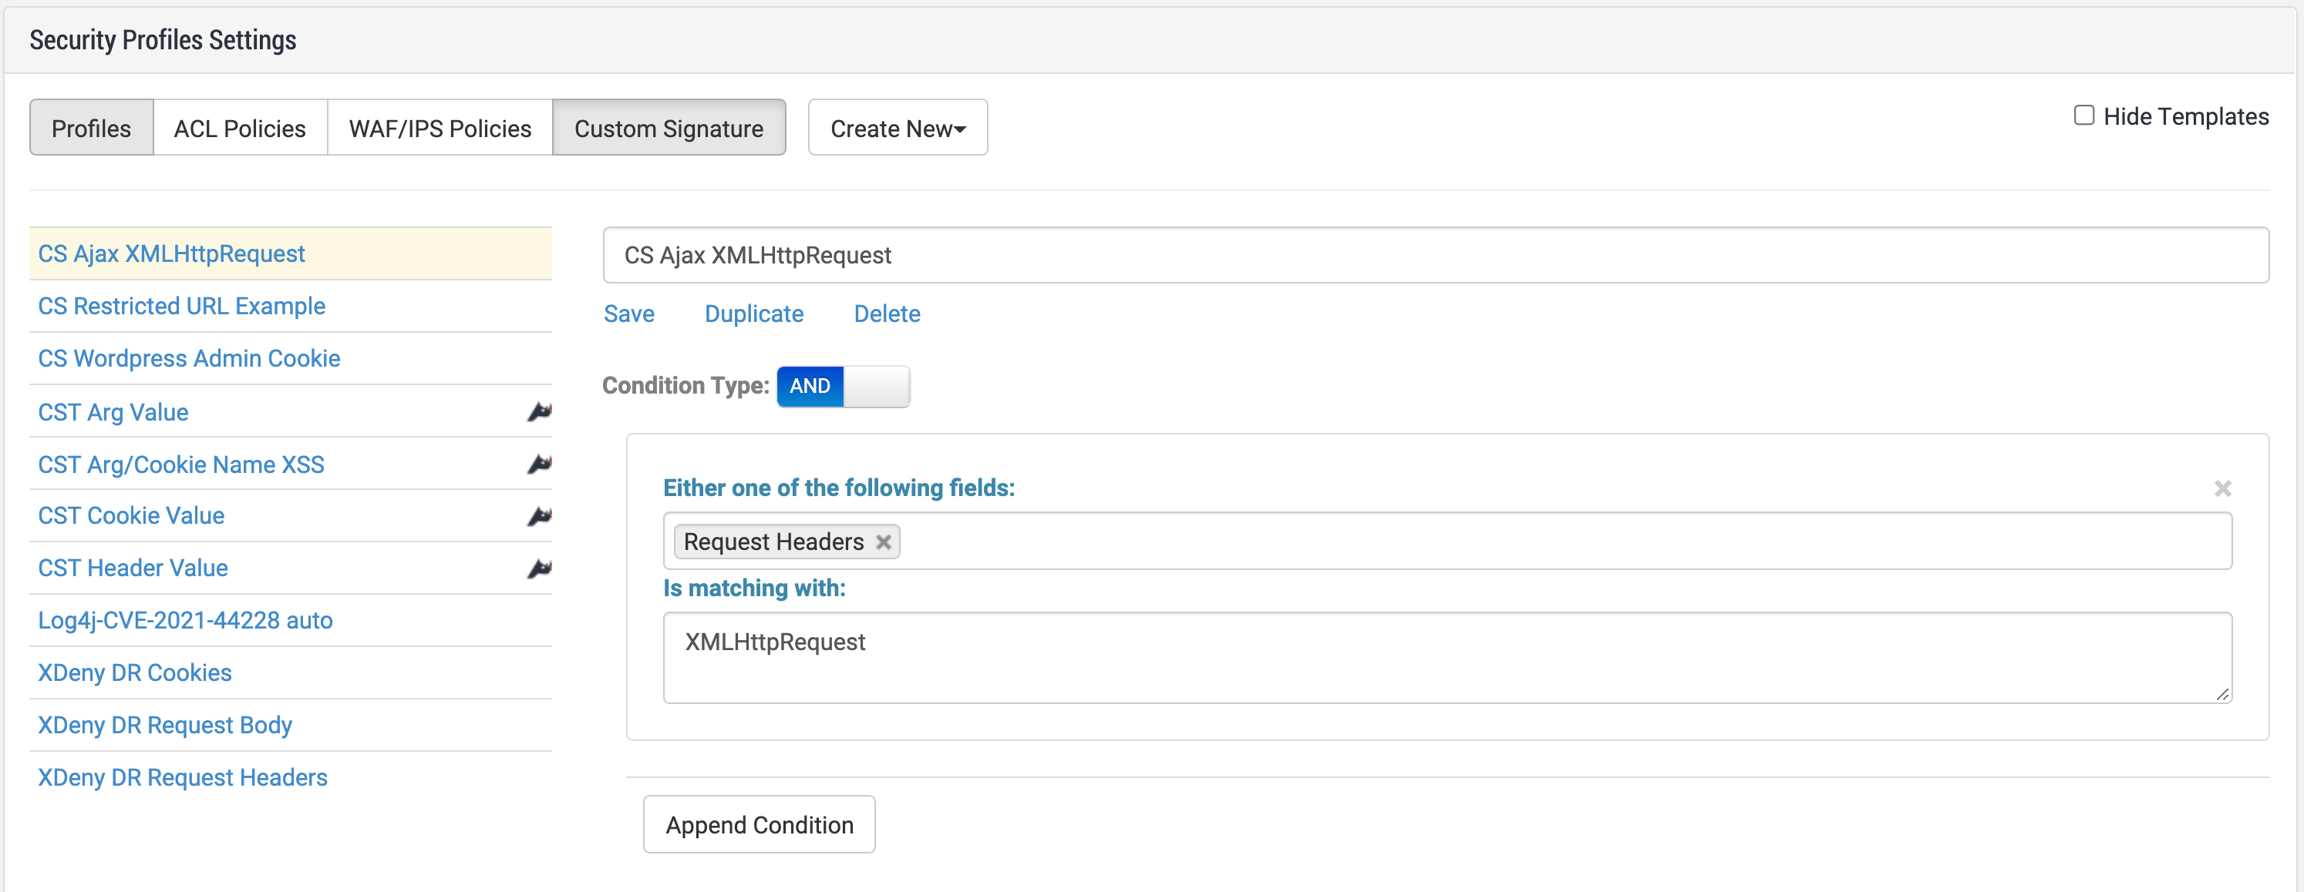Select Log4j-CVE-2021-44228 auto signature

pos(185,620)
